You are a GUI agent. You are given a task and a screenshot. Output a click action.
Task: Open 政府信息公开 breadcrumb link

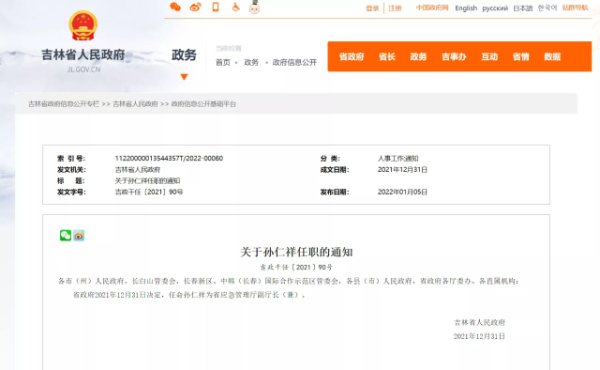[295, 62]
